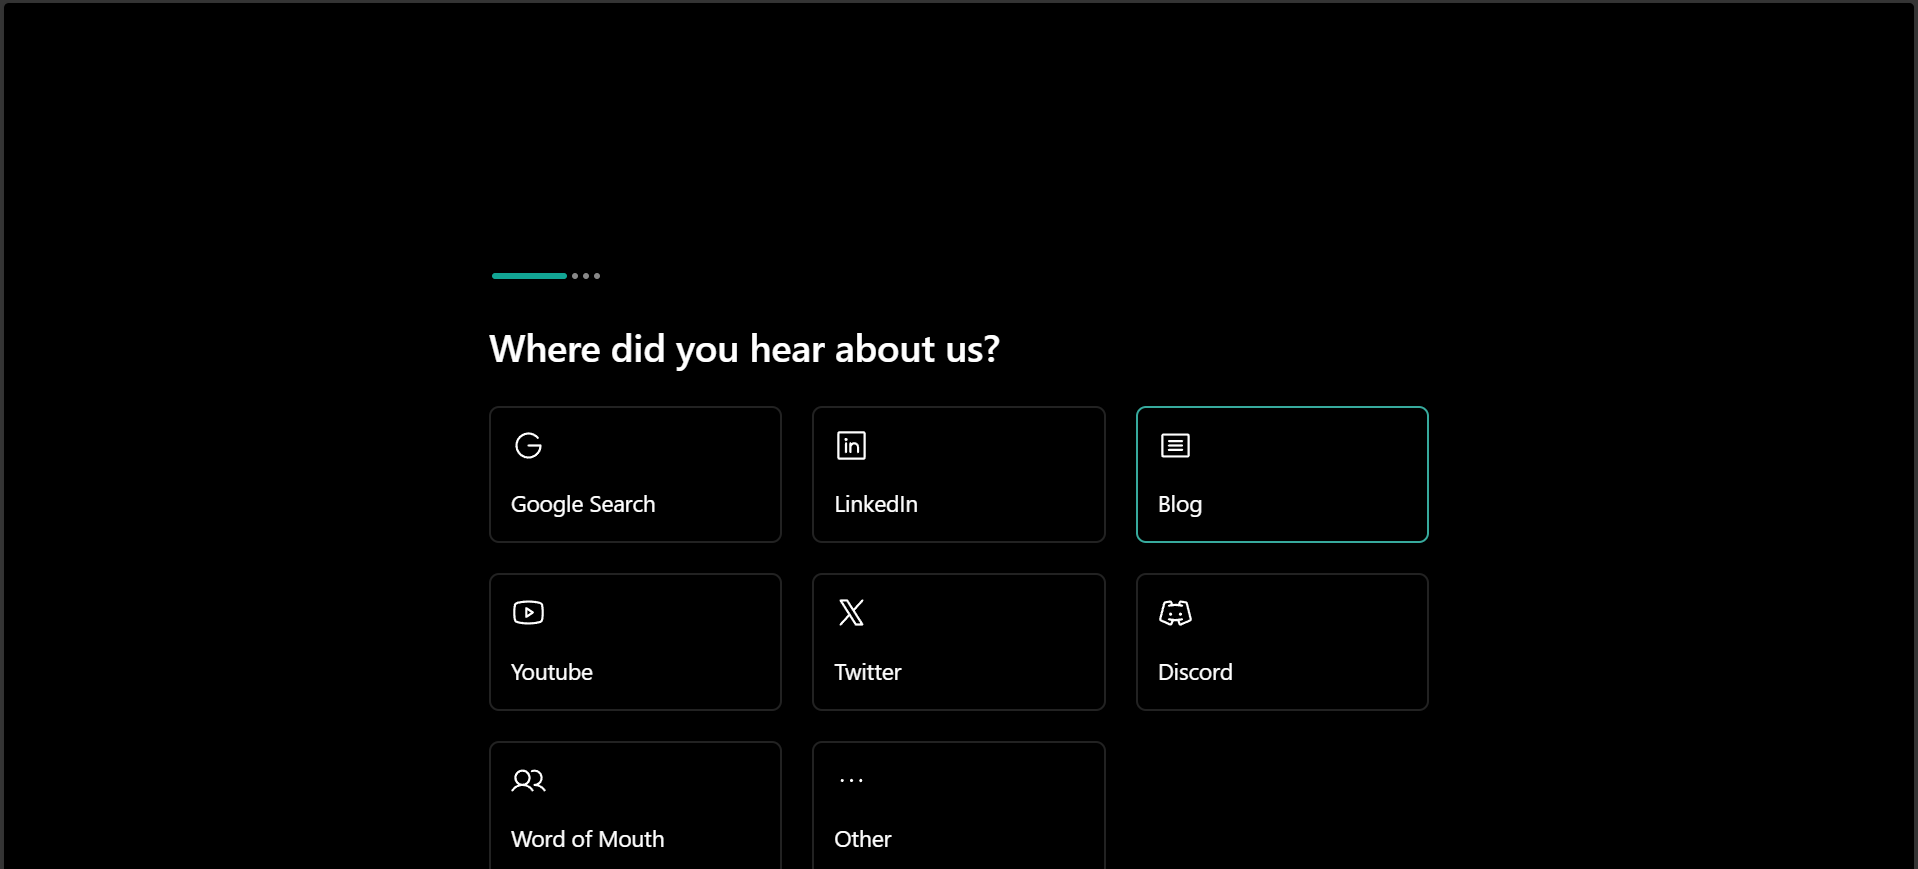
Task: Pick the "Discord" label
Action: (x=1195, y=672)
